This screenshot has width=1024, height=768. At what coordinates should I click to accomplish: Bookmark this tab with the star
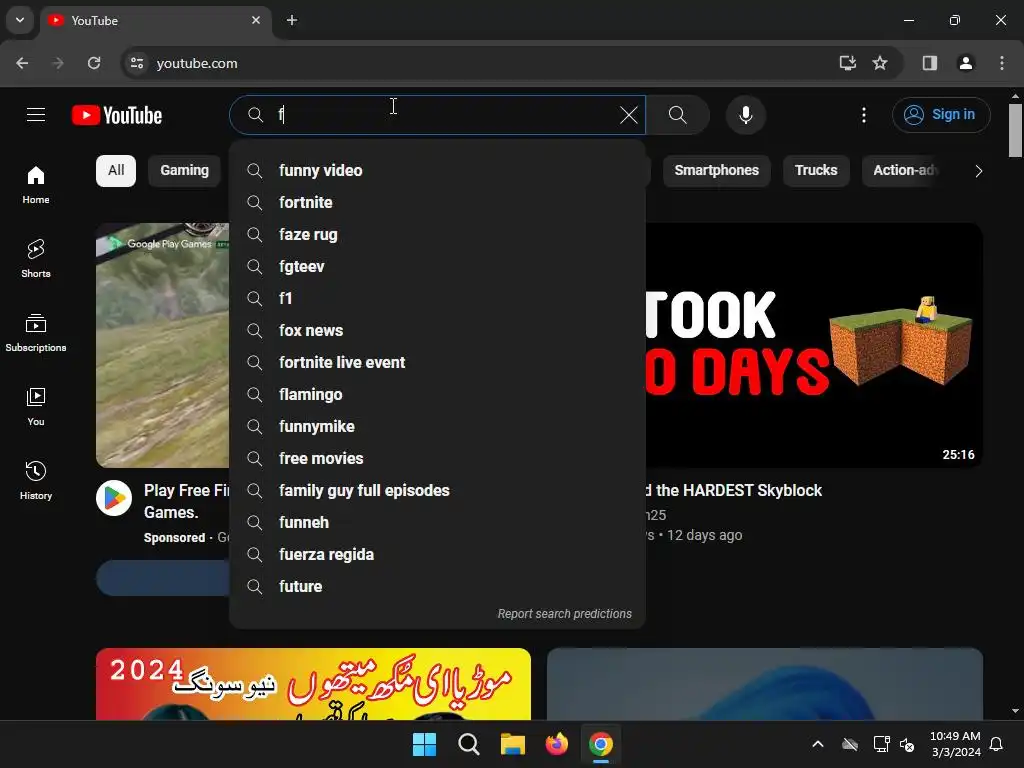(880, 63)
